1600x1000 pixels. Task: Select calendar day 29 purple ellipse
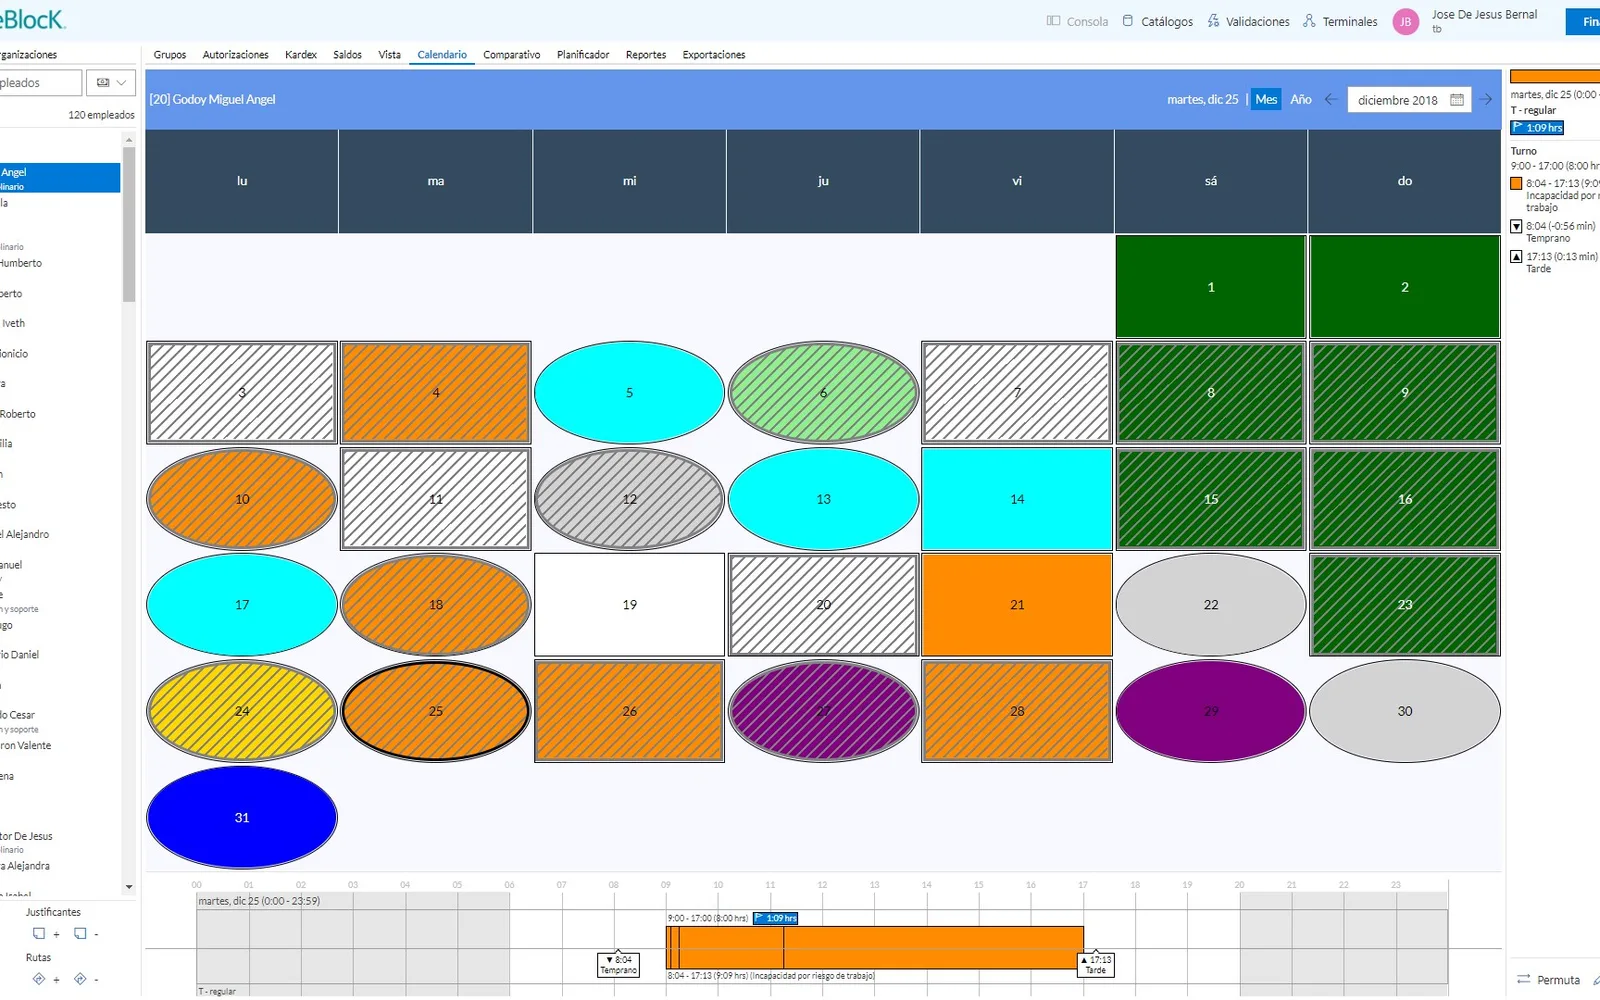tap(1211, 711)
